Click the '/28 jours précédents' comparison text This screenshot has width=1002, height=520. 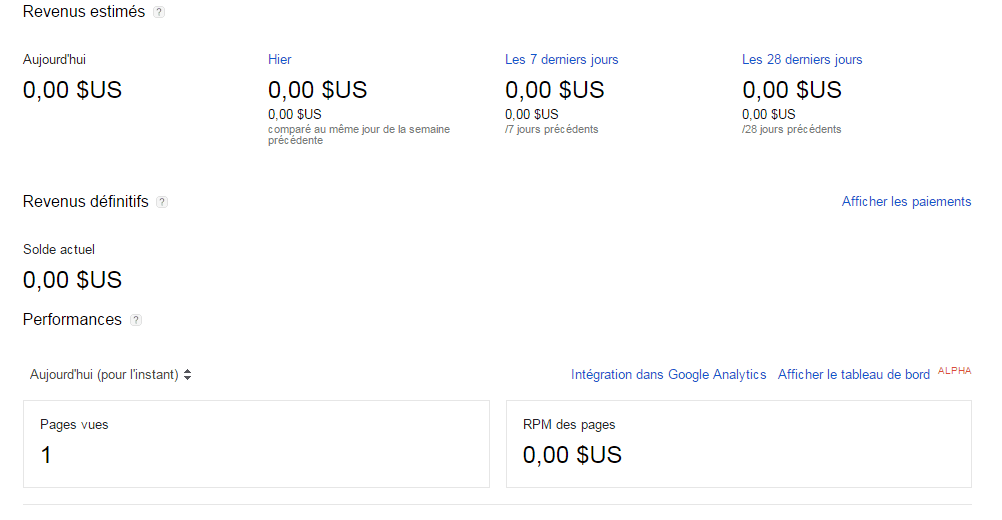click(x=791, y=130)
